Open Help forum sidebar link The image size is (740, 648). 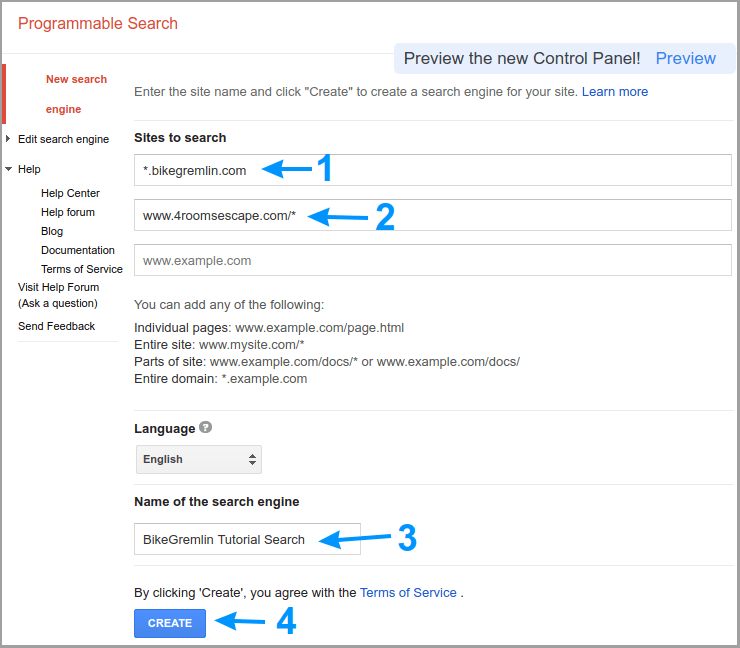point(68,212)
